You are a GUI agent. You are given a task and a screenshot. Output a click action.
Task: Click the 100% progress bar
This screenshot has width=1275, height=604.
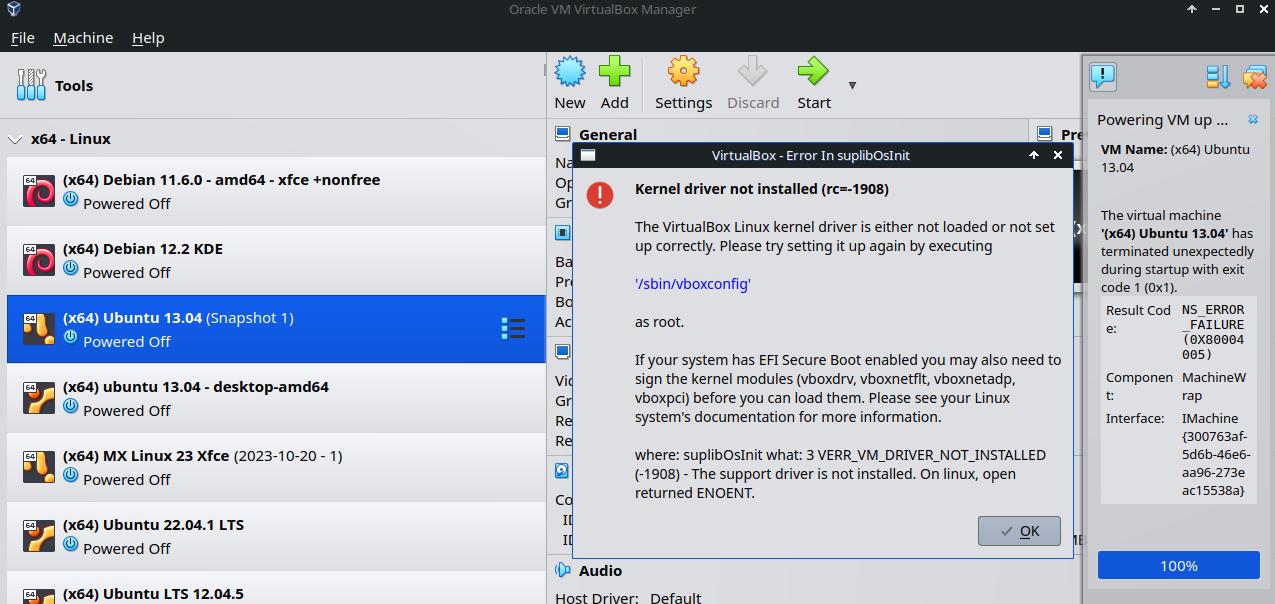(1178, 566)
